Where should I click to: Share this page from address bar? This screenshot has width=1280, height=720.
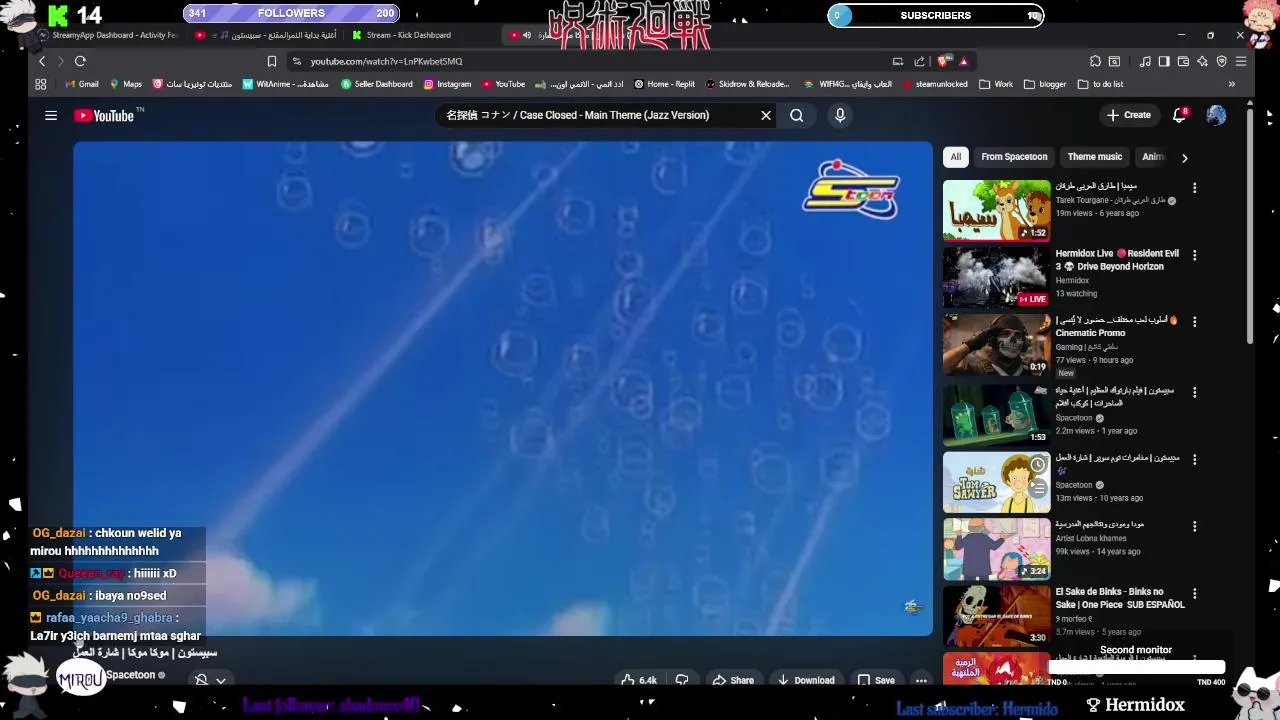coord(919,61)
